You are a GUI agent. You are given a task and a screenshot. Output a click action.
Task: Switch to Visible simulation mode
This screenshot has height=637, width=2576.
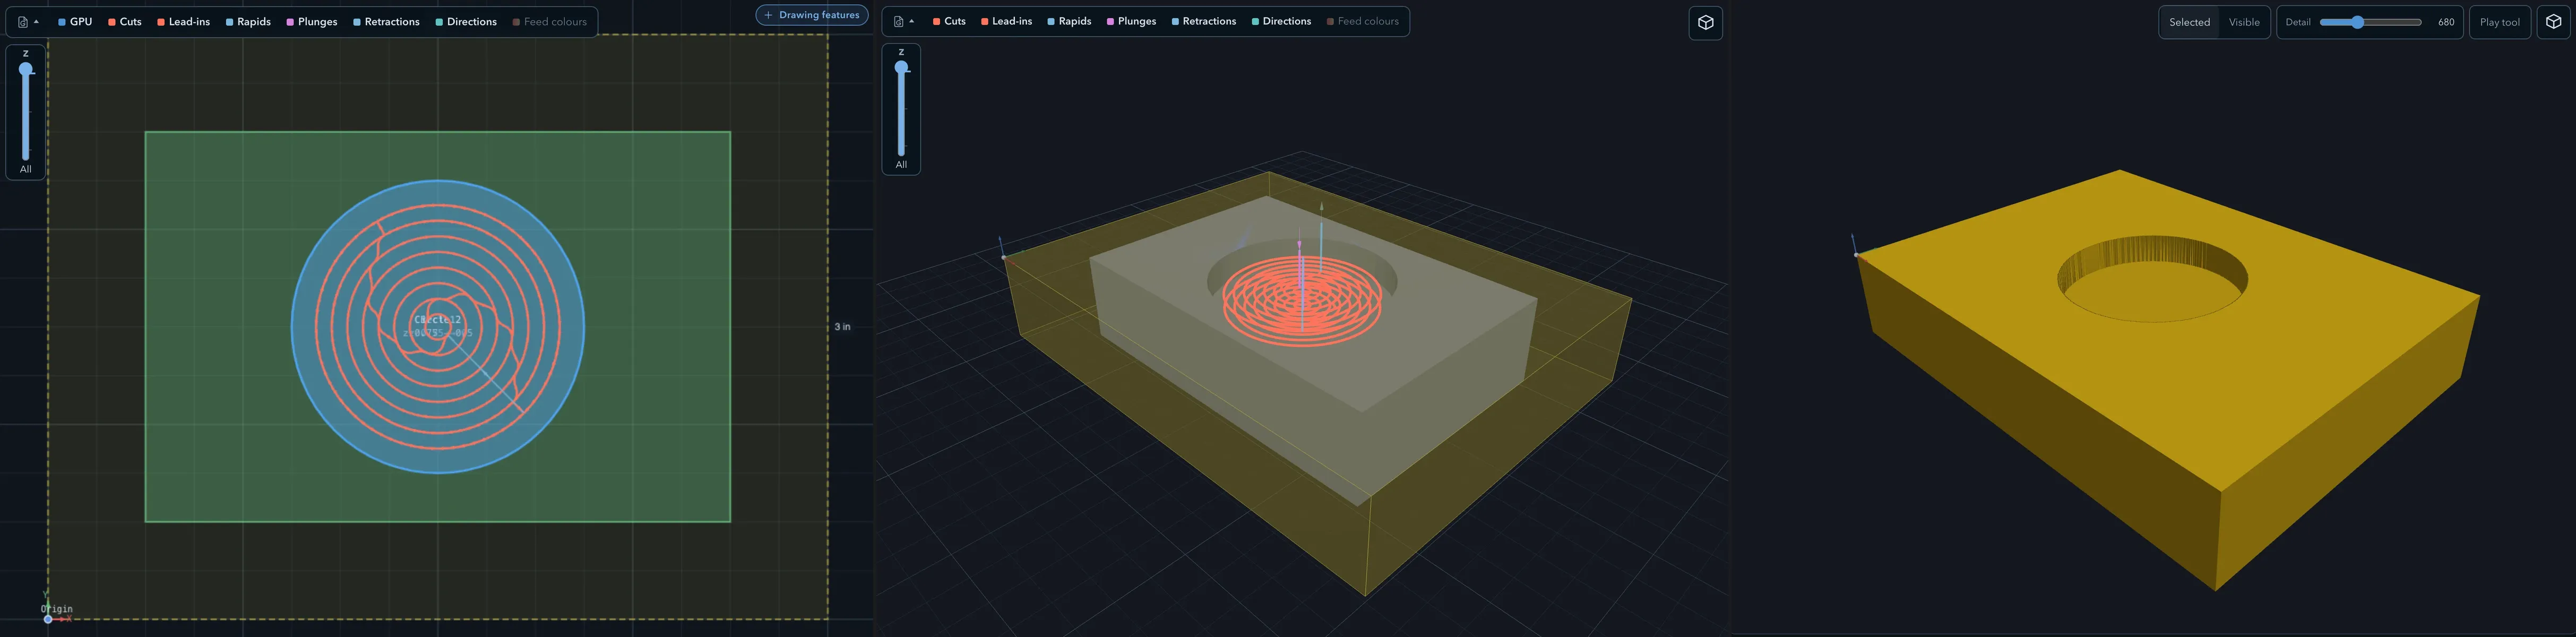(2244, 22)
